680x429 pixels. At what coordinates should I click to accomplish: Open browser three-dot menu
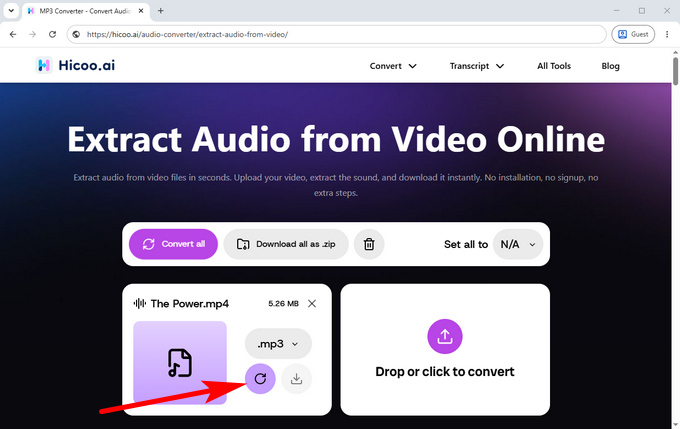tap(667, 34)
